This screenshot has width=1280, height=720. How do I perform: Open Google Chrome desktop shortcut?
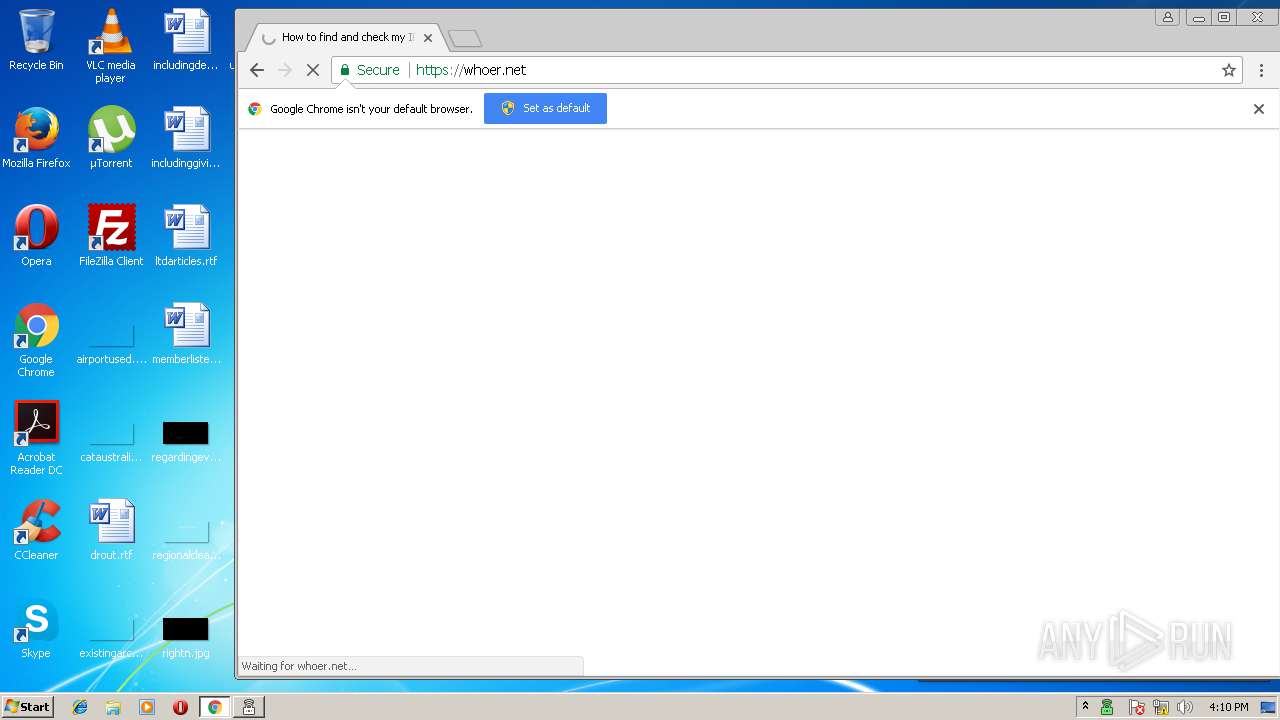(36, 340)
